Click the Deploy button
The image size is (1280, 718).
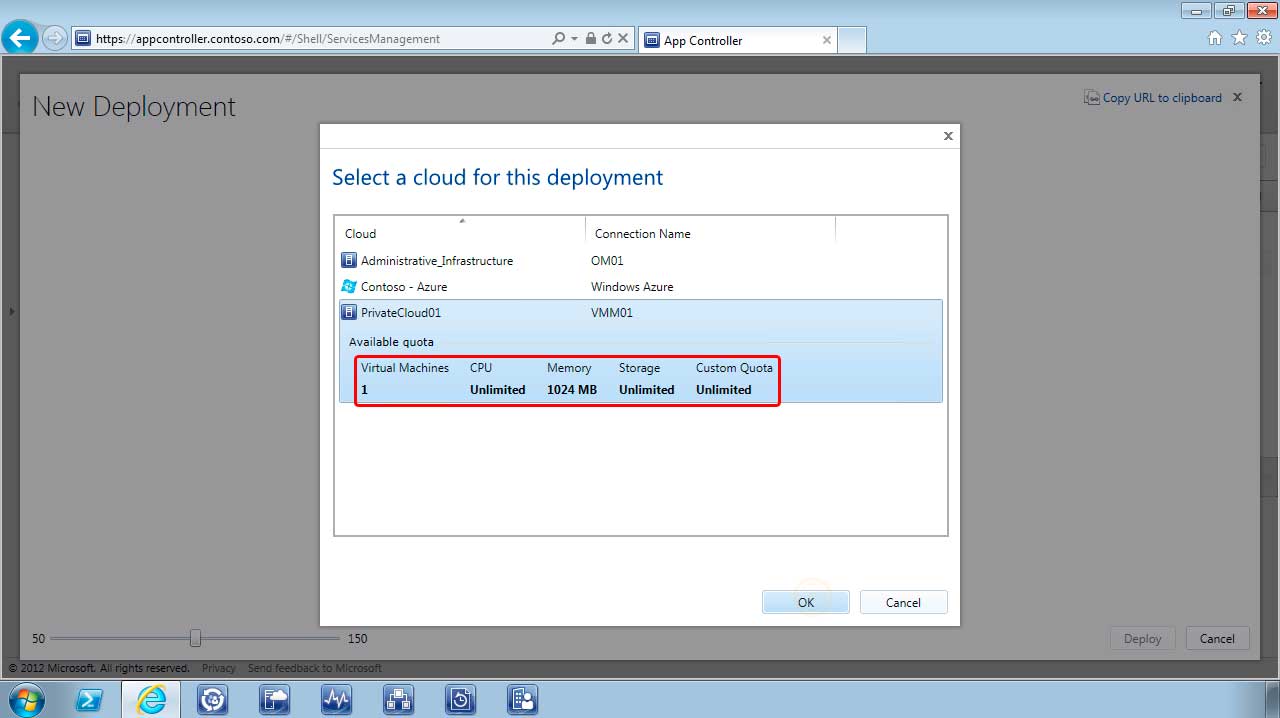point(1142,639)
